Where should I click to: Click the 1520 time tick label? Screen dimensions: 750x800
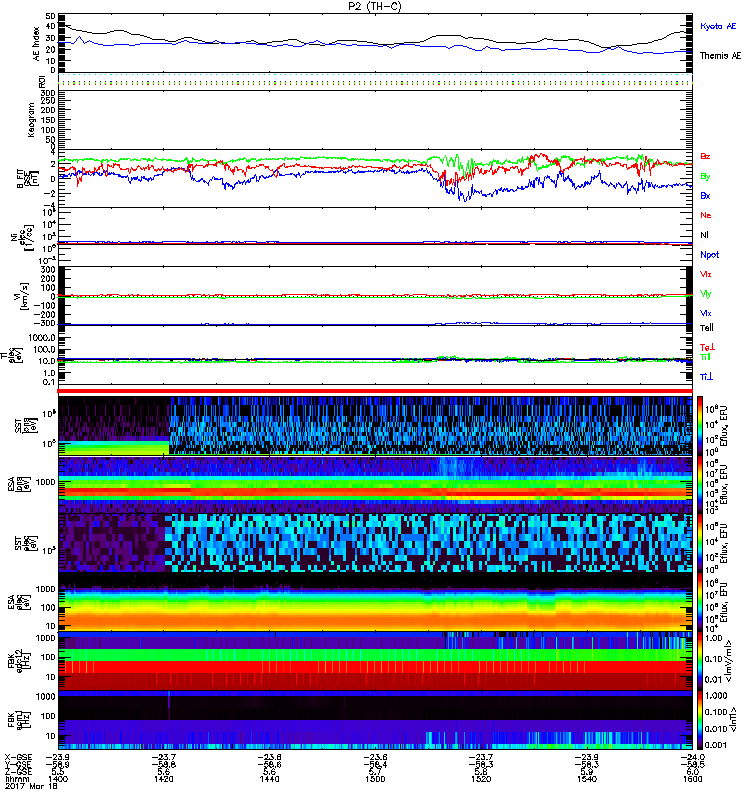pos(481,779)
